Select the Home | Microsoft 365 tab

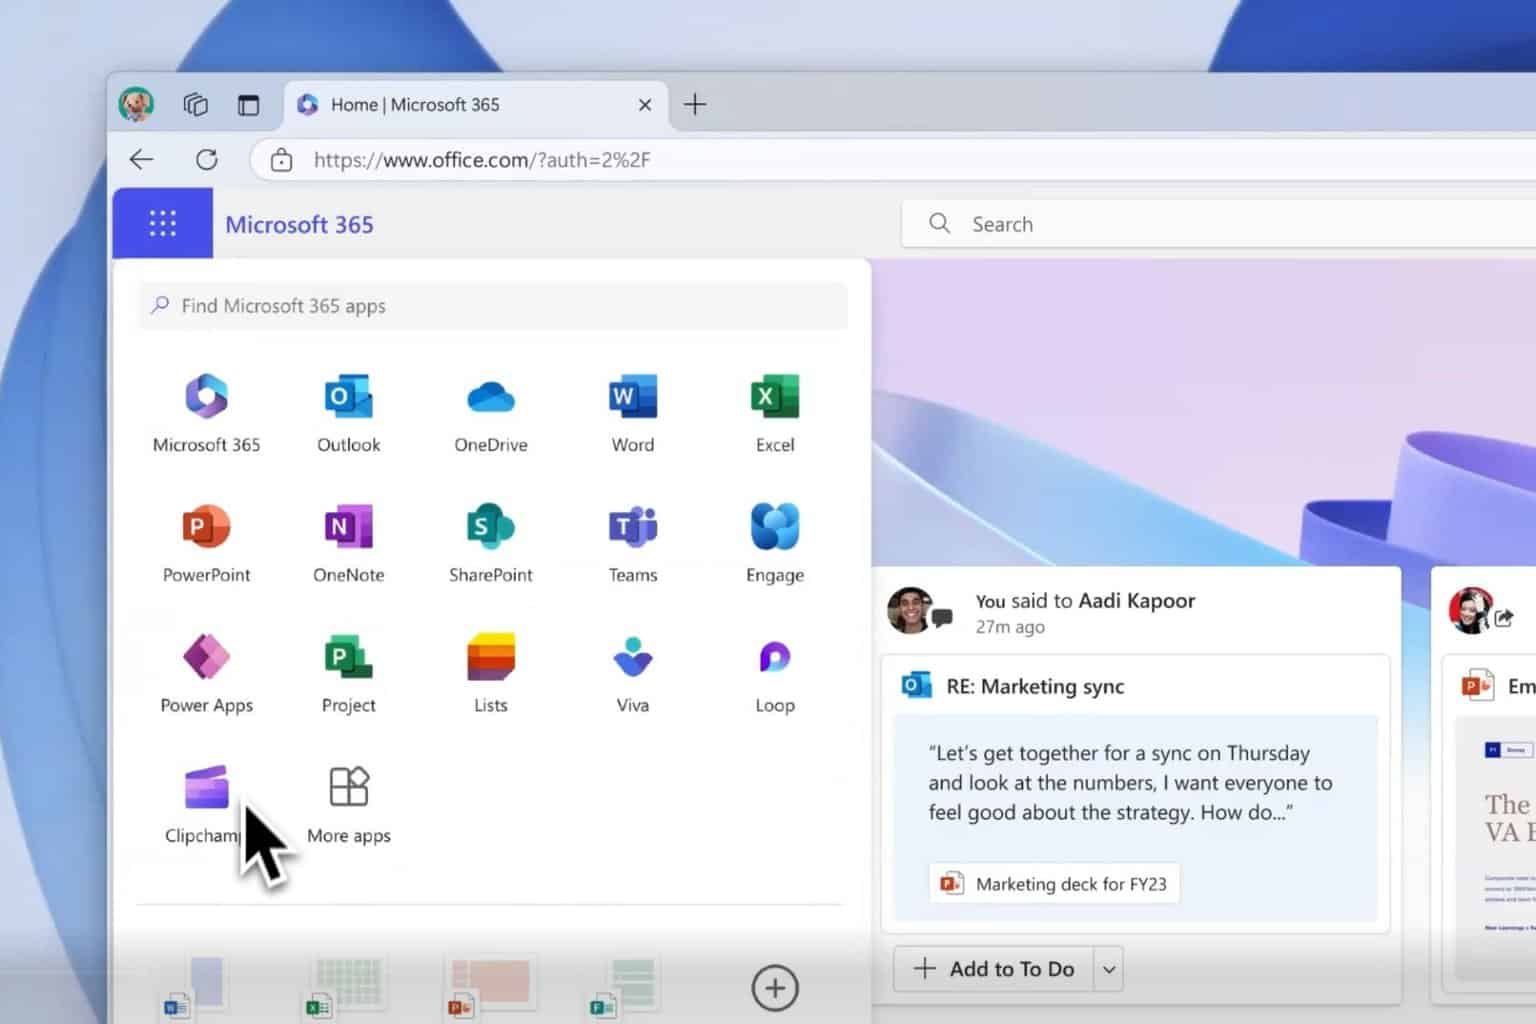point(476,105)
